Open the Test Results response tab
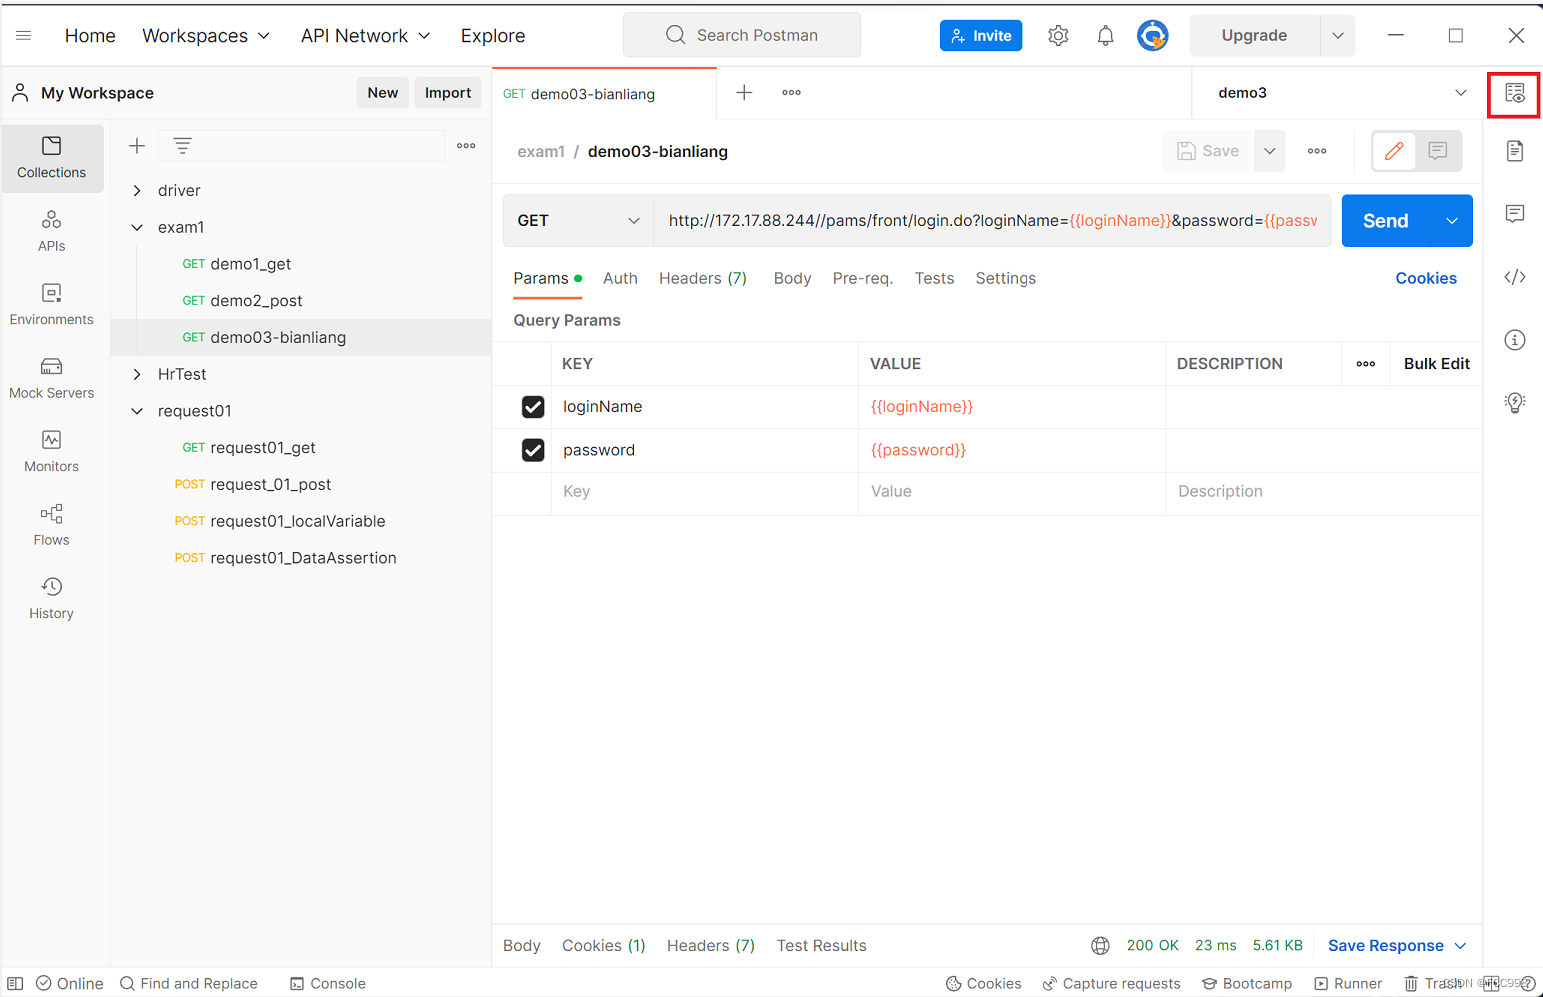This screenshot has height=997, width=1543. (822, 946)
